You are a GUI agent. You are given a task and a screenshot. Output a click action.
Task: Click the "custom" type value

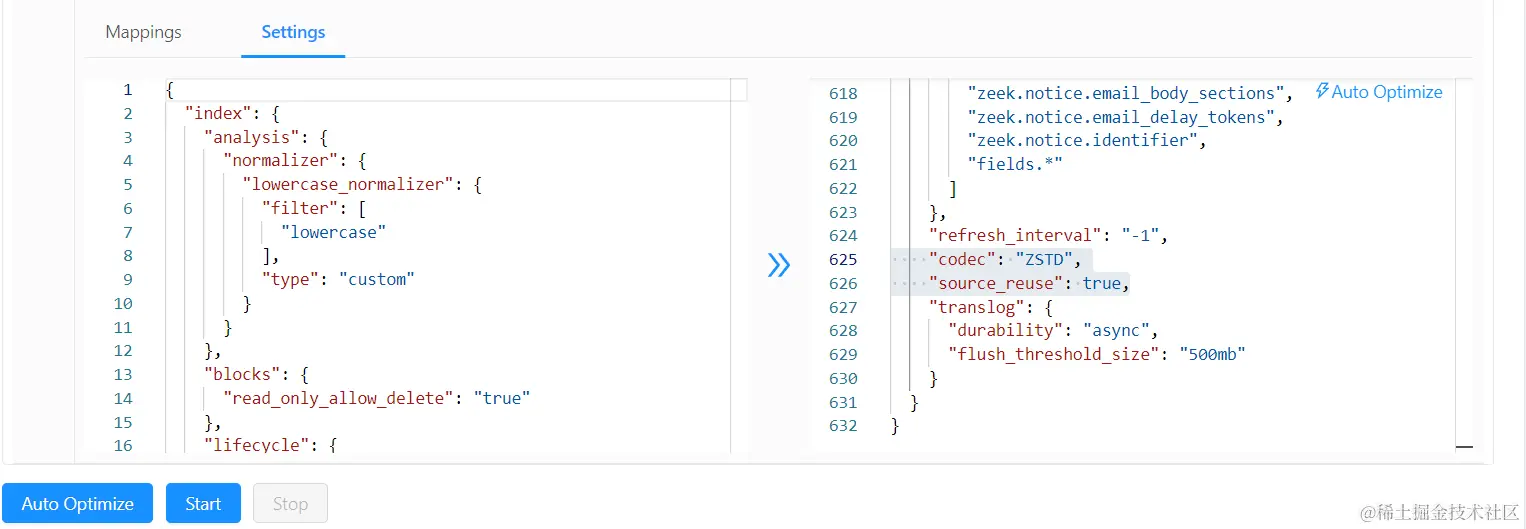[377, 280]
